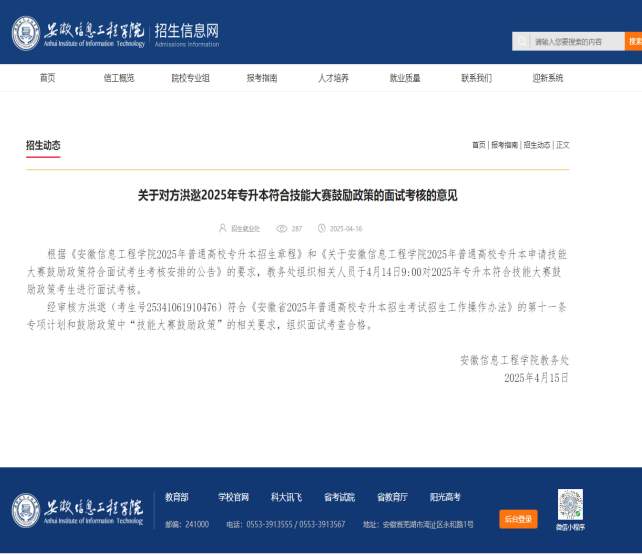Select 报考指南 in the top navigation
The width and height of the screenshot is (642, 555).
tap(262, 78)
